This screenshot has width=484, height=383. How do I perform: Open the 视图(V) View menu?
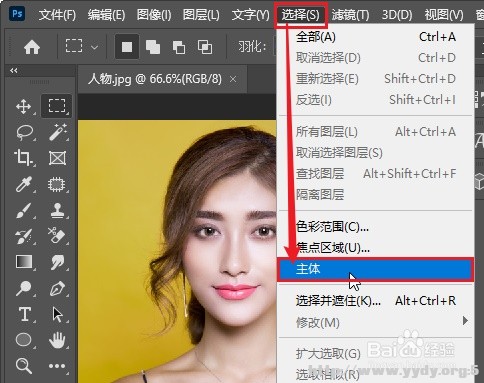pos(444,15)
